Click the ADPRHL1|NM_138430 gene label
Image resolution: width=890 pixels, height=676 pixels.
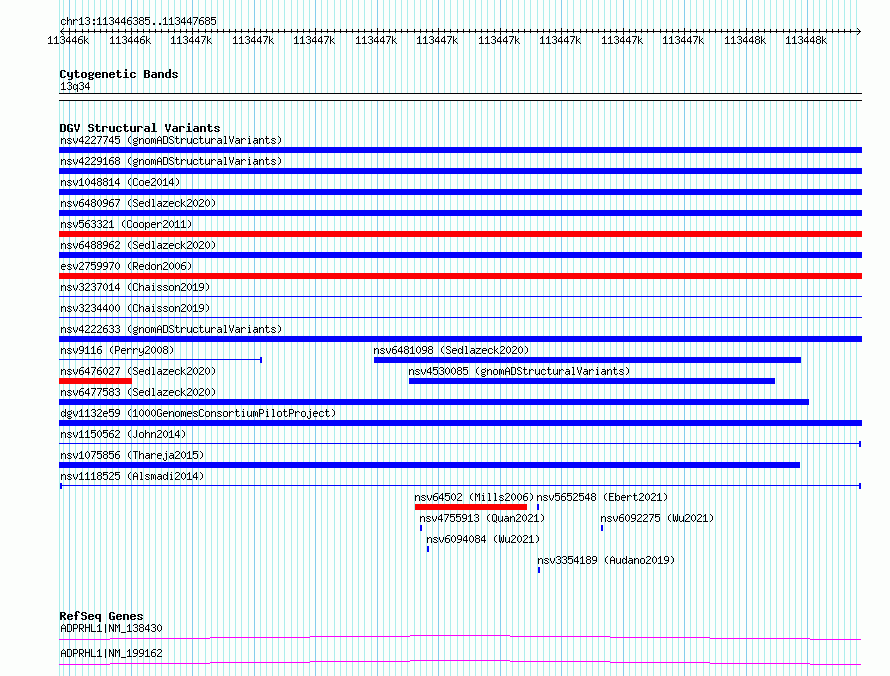[x=111, y=628]
